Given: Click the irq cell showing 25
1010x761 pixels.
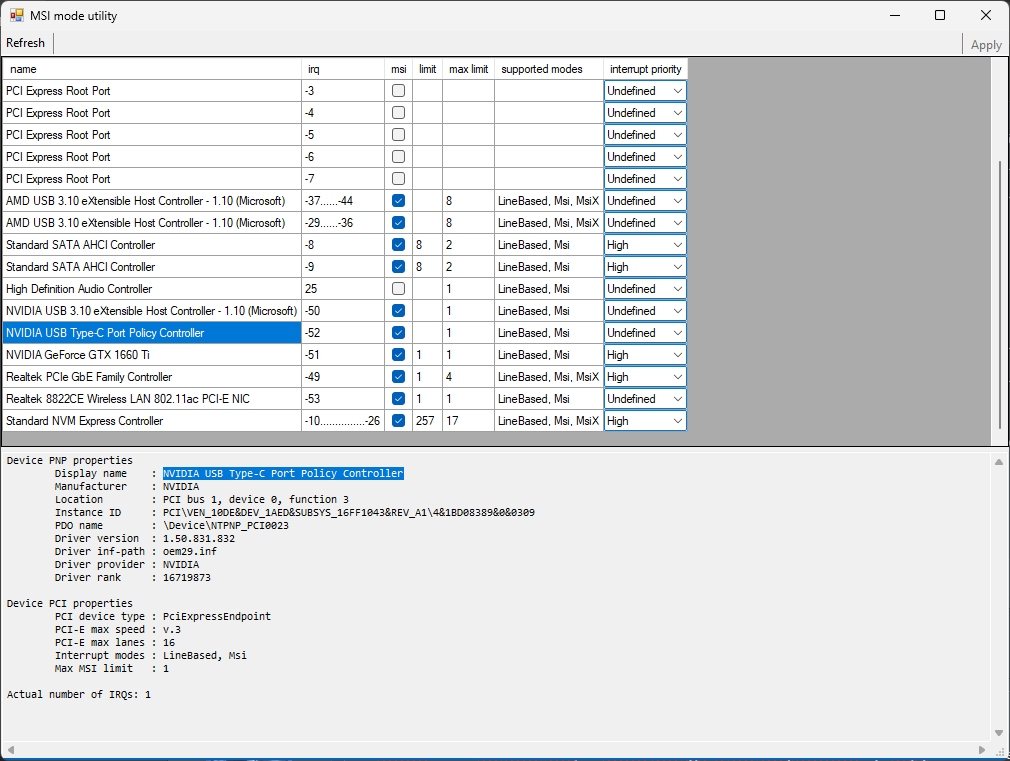Looking at the screenshot, I should pos(343,289).
